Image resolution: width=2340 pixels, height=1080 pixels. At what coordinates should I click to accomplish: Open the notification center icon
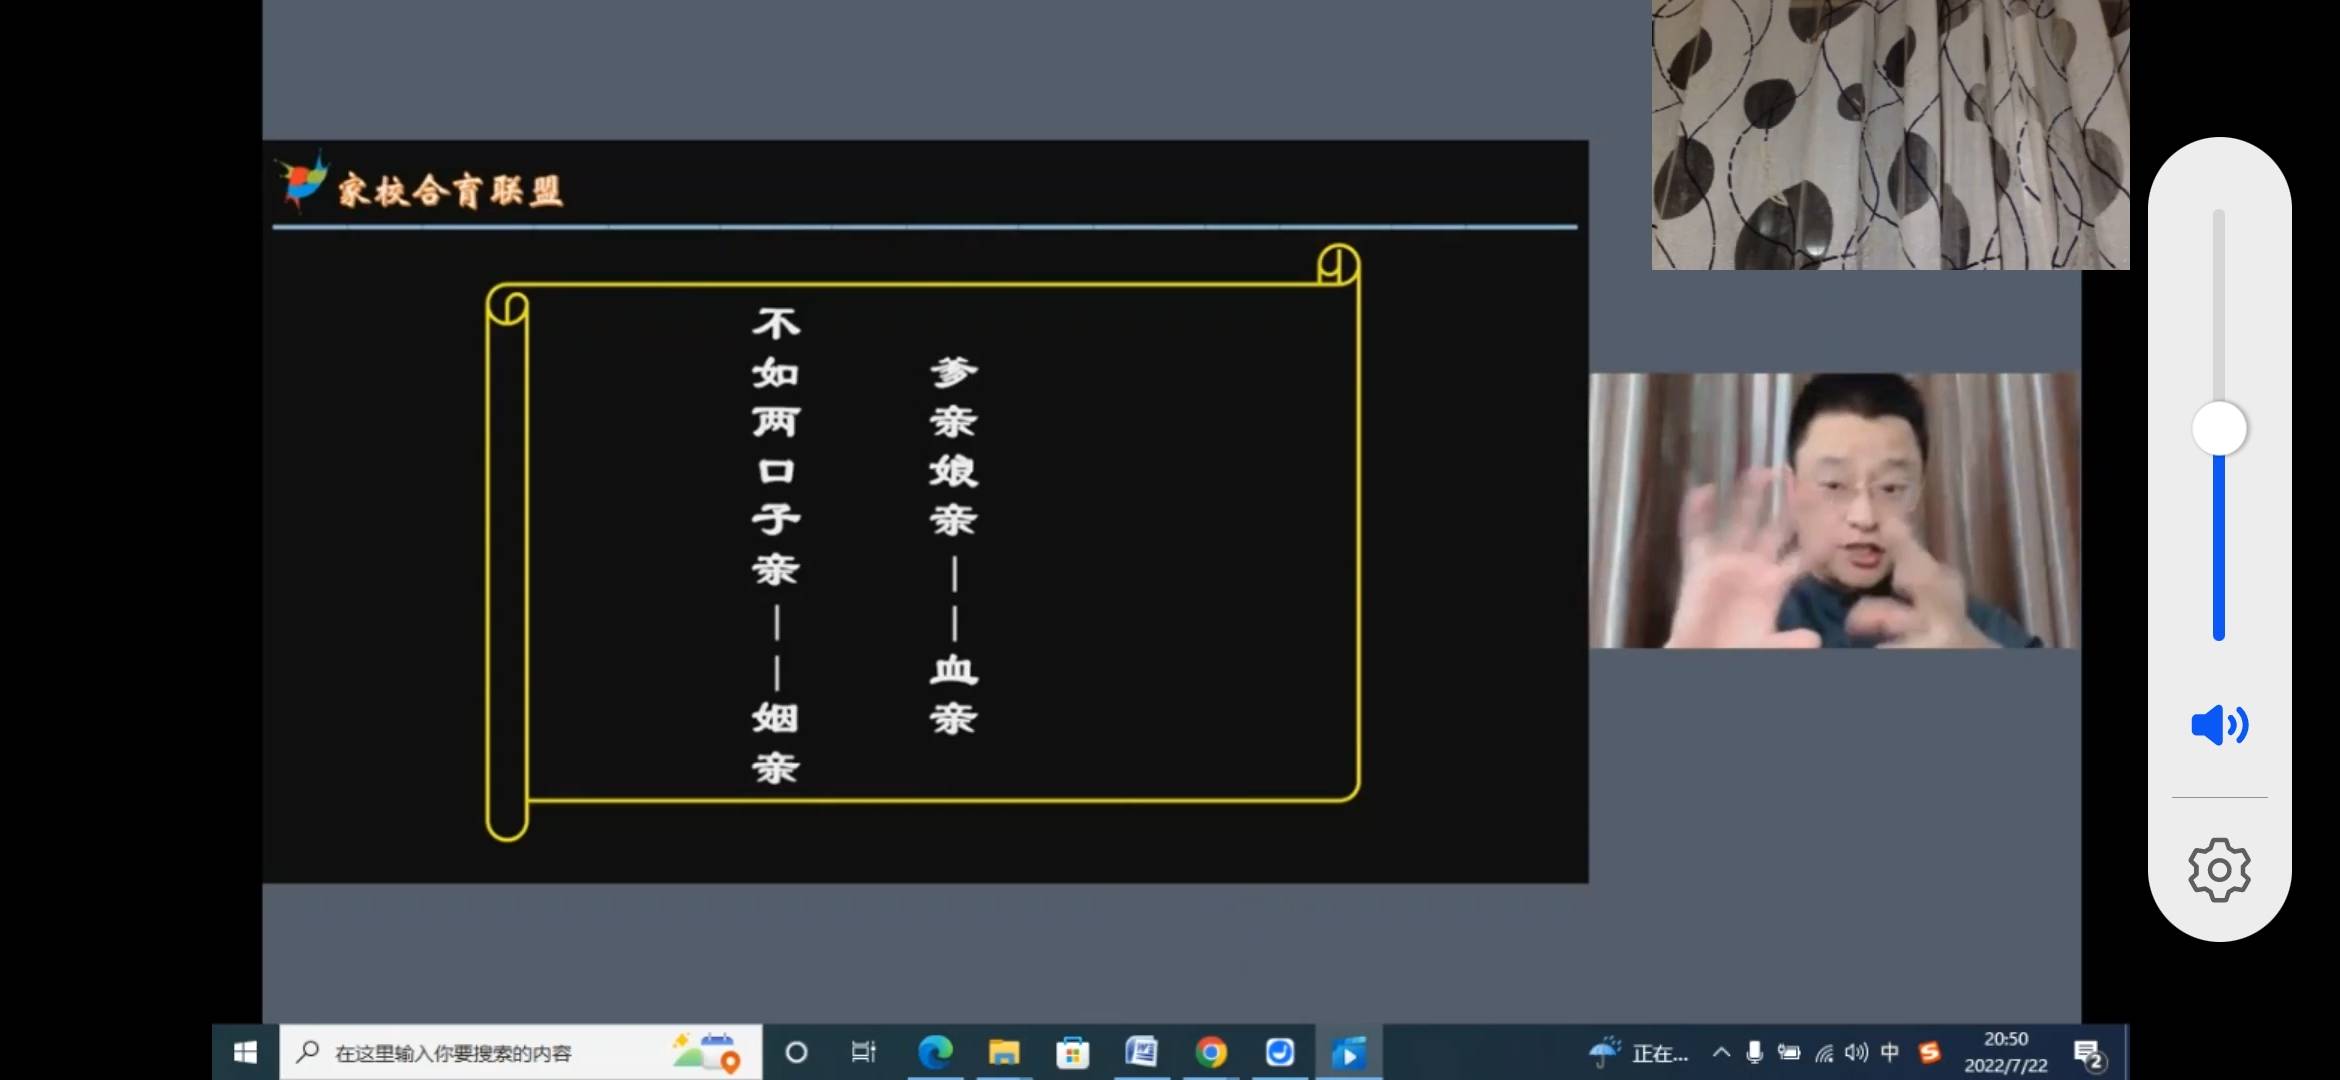point(2088,1054)
